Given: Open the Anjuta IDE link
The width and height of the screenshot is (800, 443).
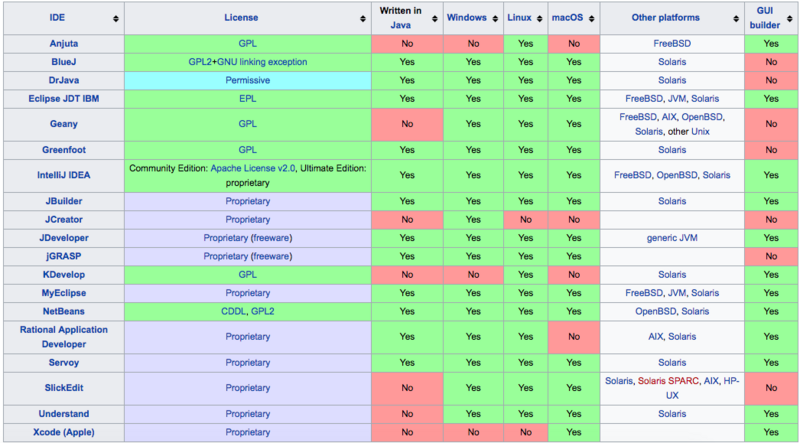Looking at the screenshot, I should pos(64,43).
